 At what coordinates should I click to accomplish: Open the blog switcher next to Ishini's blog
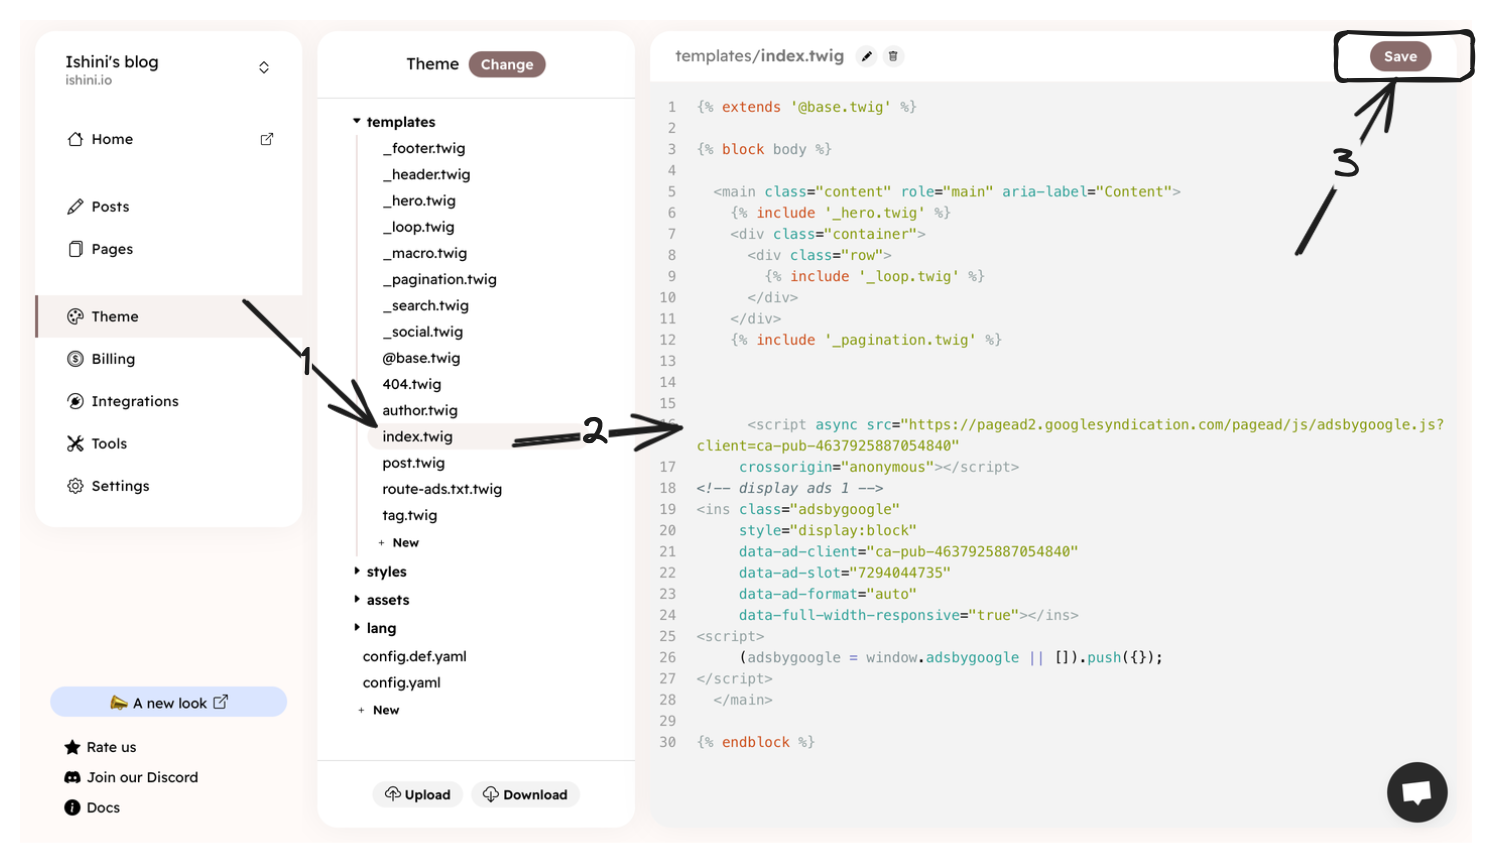264,66
